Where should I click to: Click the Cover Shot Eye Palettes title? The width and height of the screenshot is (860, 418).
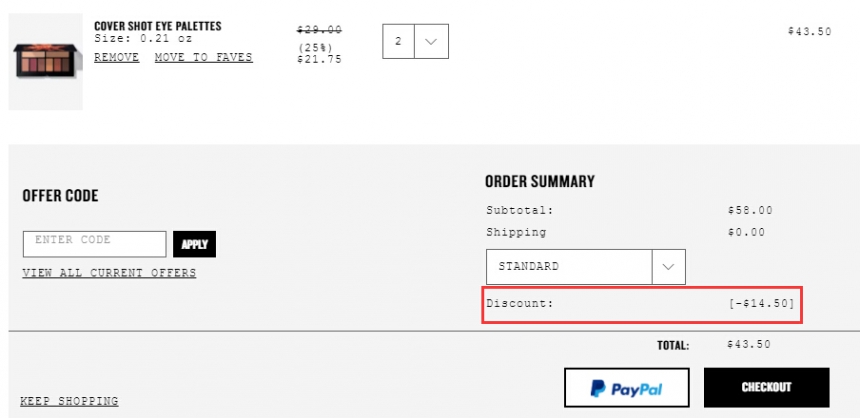(157, 26)
